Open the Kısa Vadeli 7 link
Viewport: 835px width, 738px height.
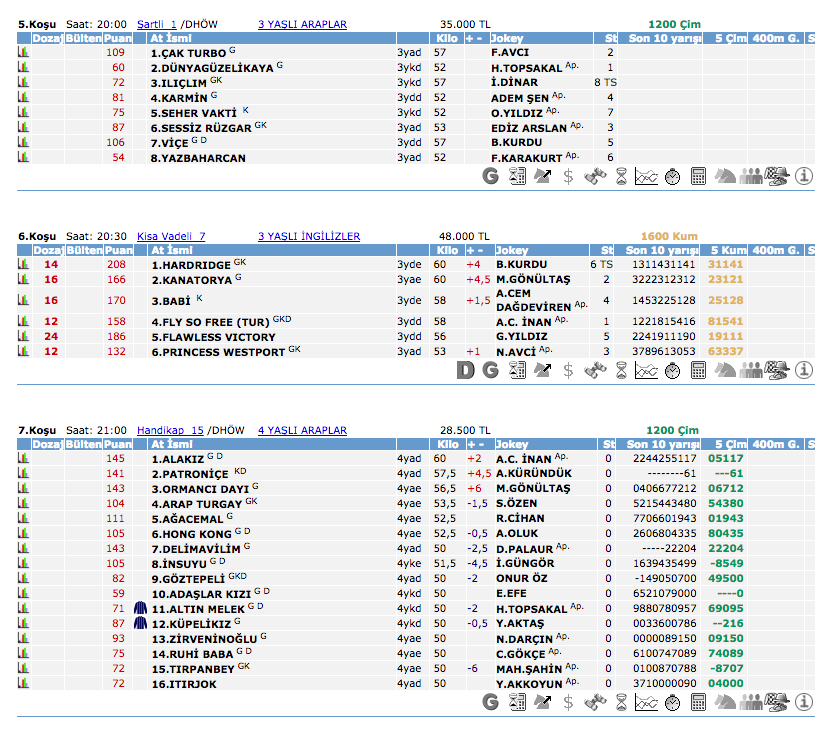click(171, 236)
